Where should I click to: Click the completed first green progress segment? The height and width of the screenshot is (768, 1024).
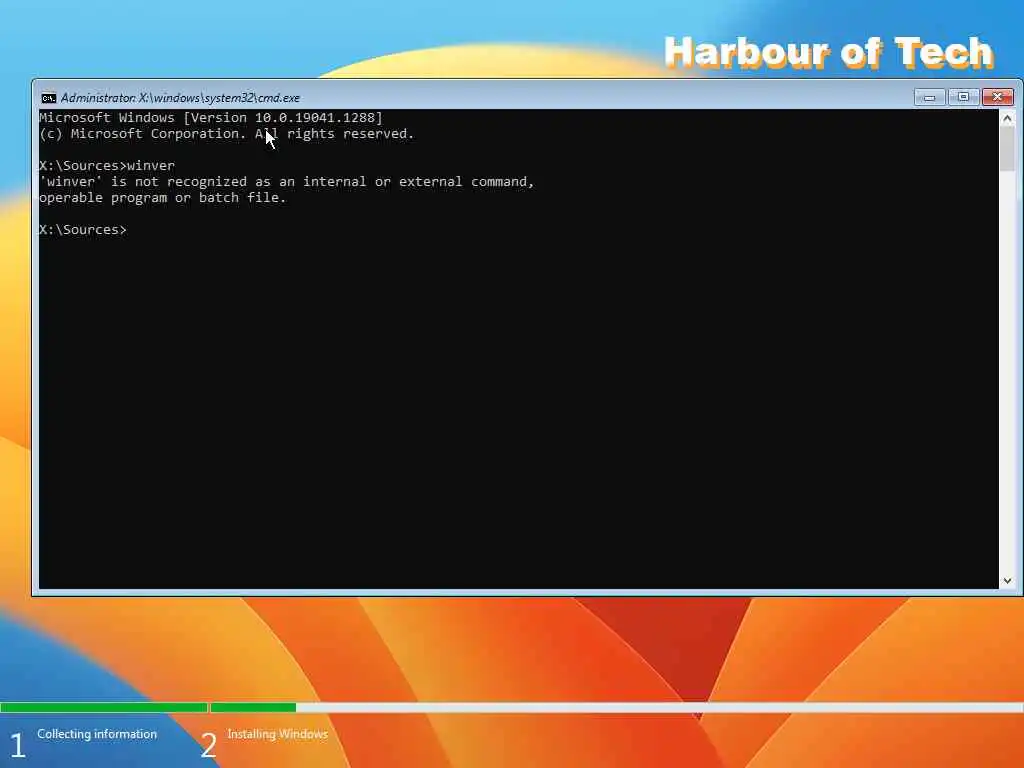tap(104, 707)
